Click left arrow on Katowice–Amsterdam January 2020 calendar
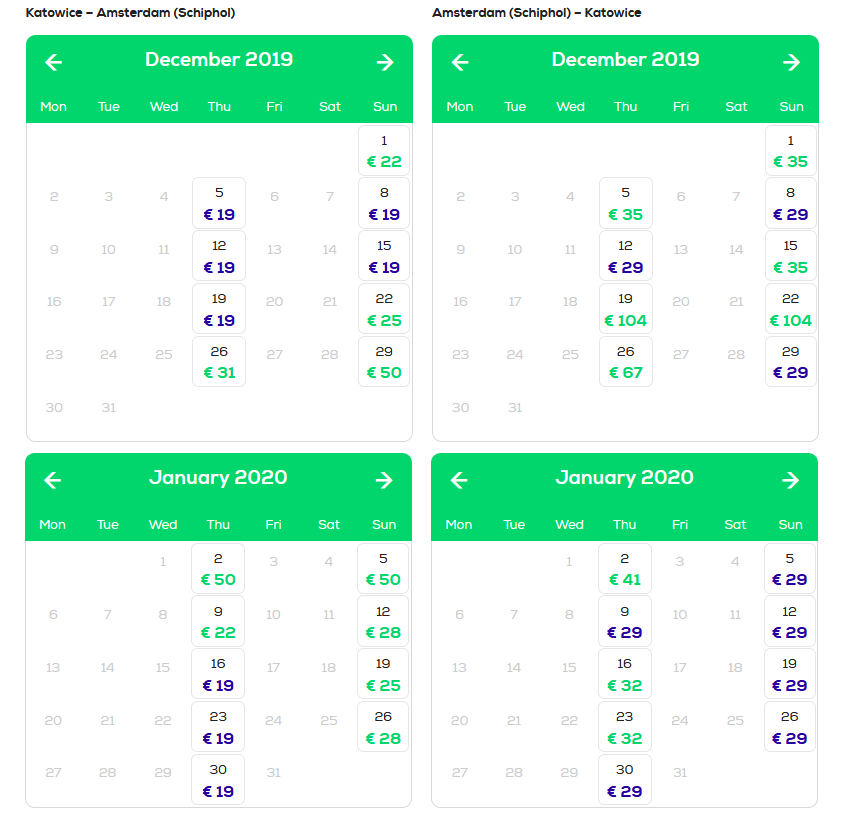844x818 pixels. pos(52,480)
